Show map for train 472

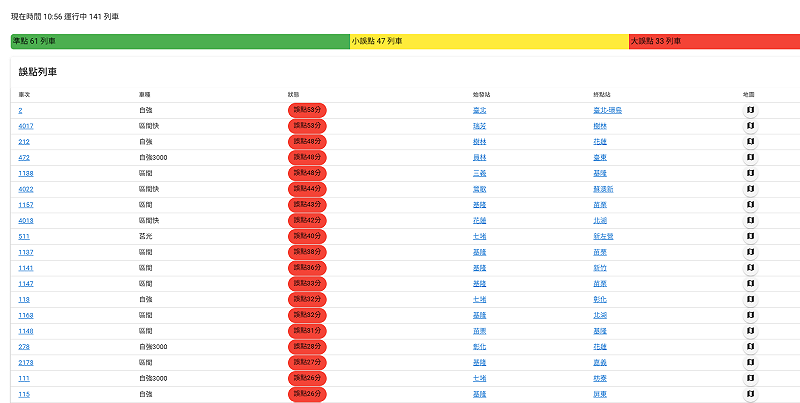point(750,157)
